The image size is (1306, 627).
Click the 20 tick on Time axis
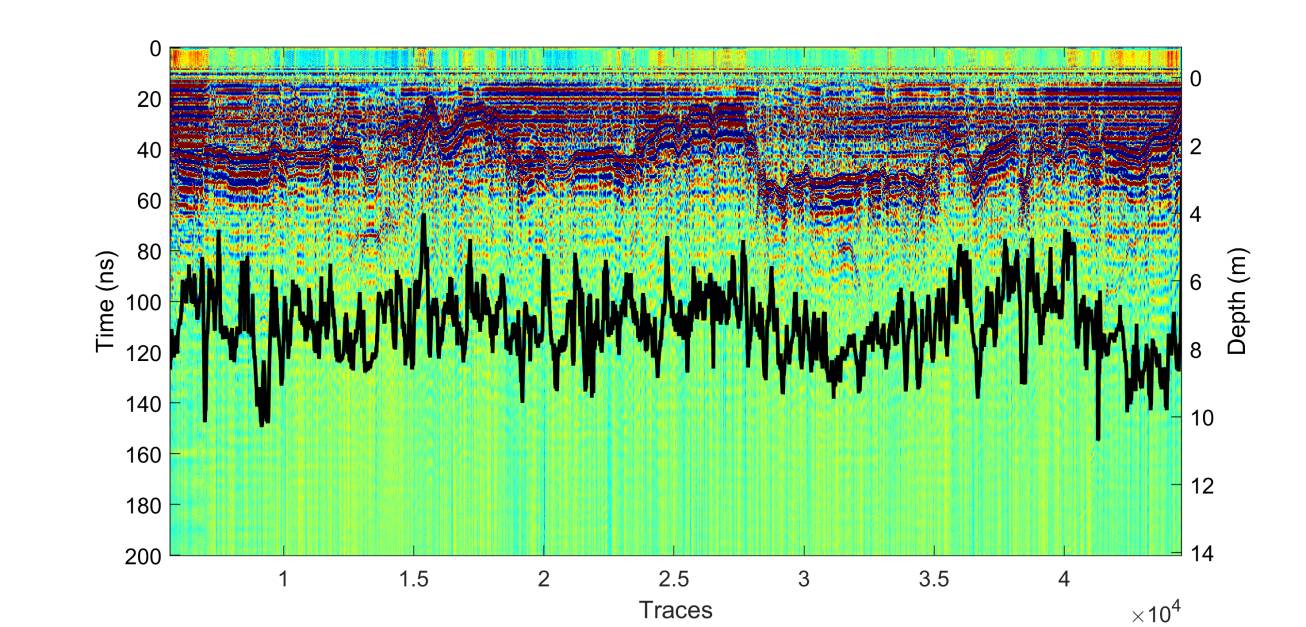148,99
